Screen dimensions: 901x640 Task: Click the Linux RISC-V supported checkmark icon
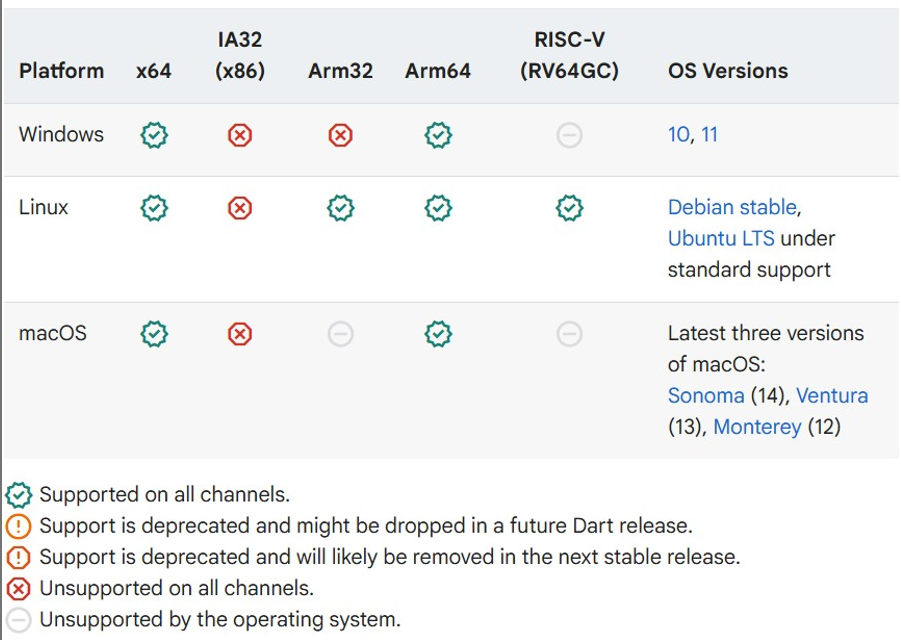(569, 208)
